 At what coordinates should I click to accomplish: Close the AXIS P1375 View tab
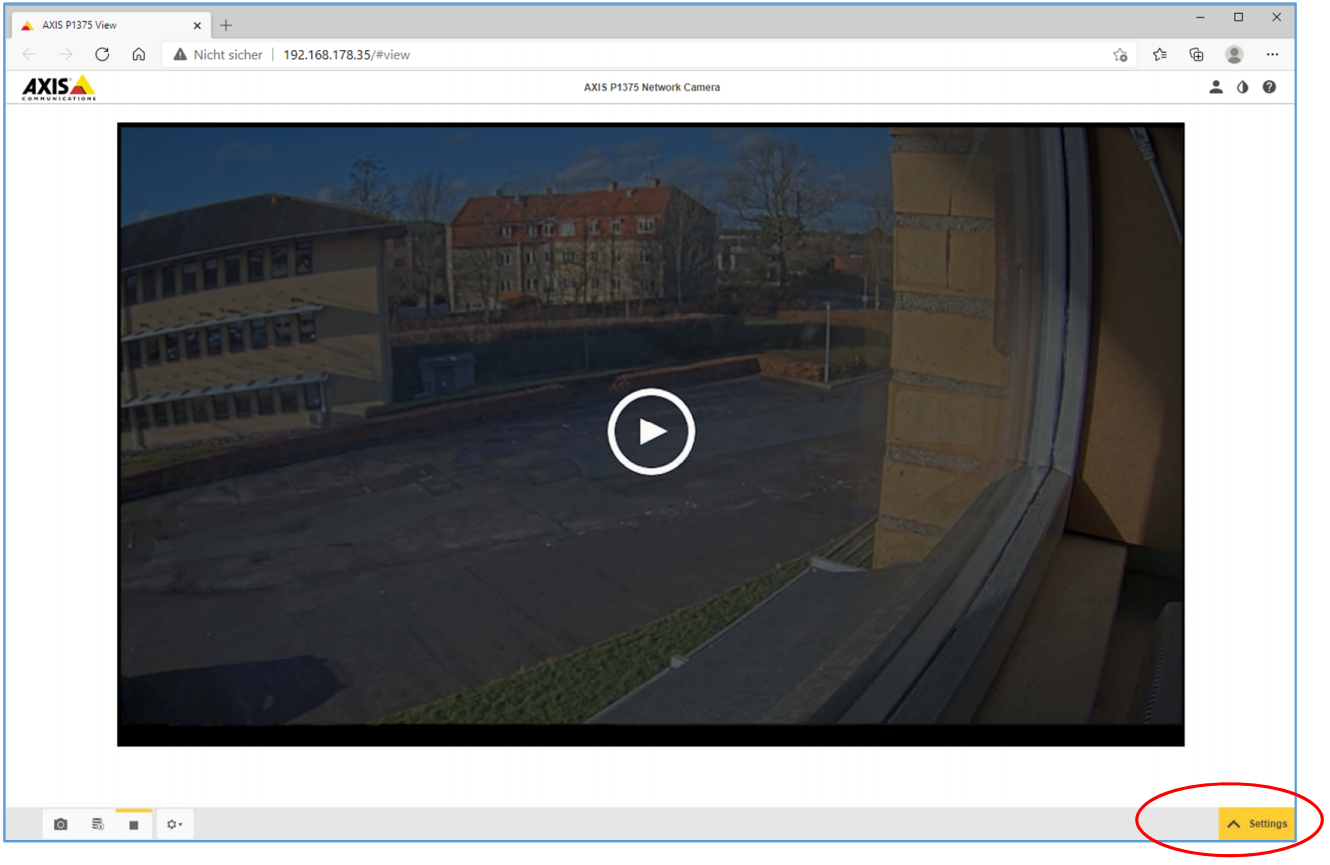pos(197,25)
